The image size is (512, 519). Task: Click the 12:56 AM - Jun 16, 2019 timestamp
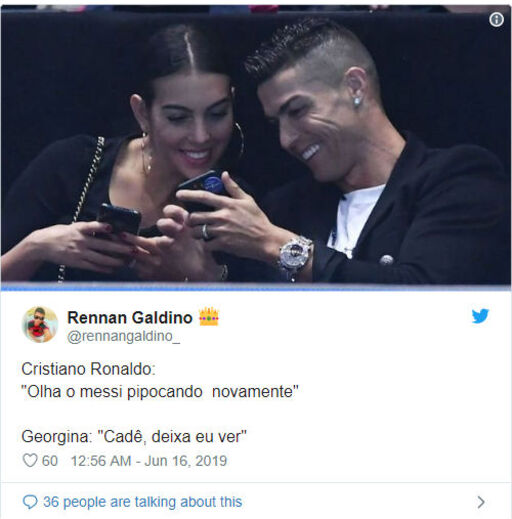coord(149,461)
